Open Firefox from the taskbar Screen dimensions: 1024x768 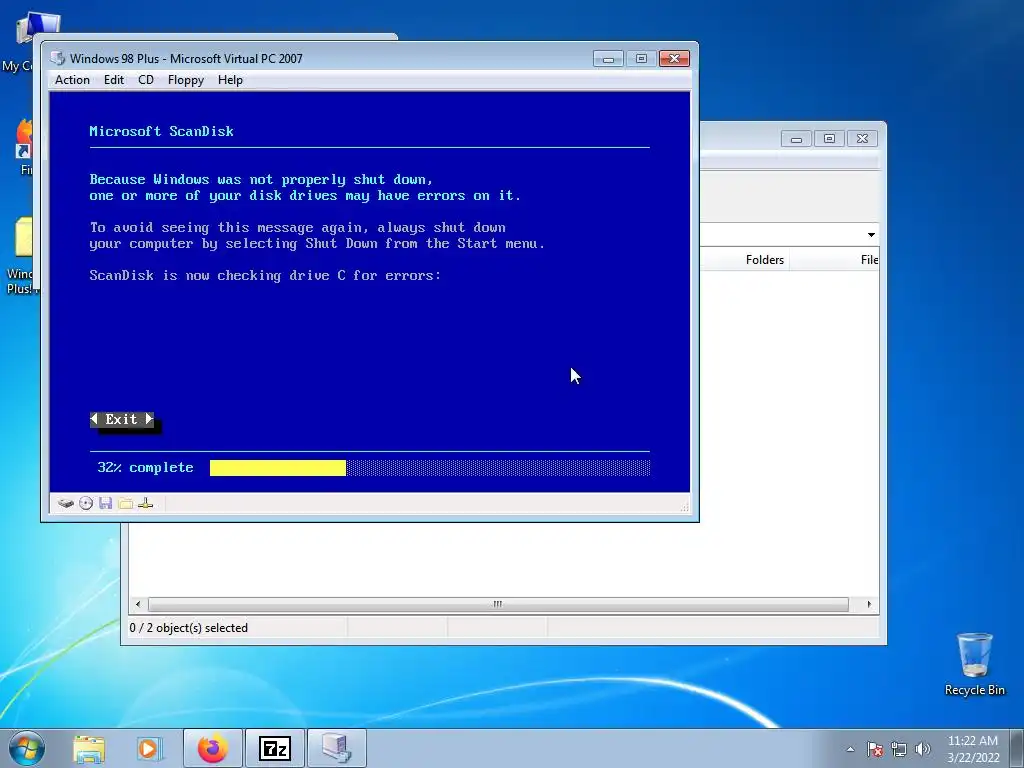coord(213,749)
